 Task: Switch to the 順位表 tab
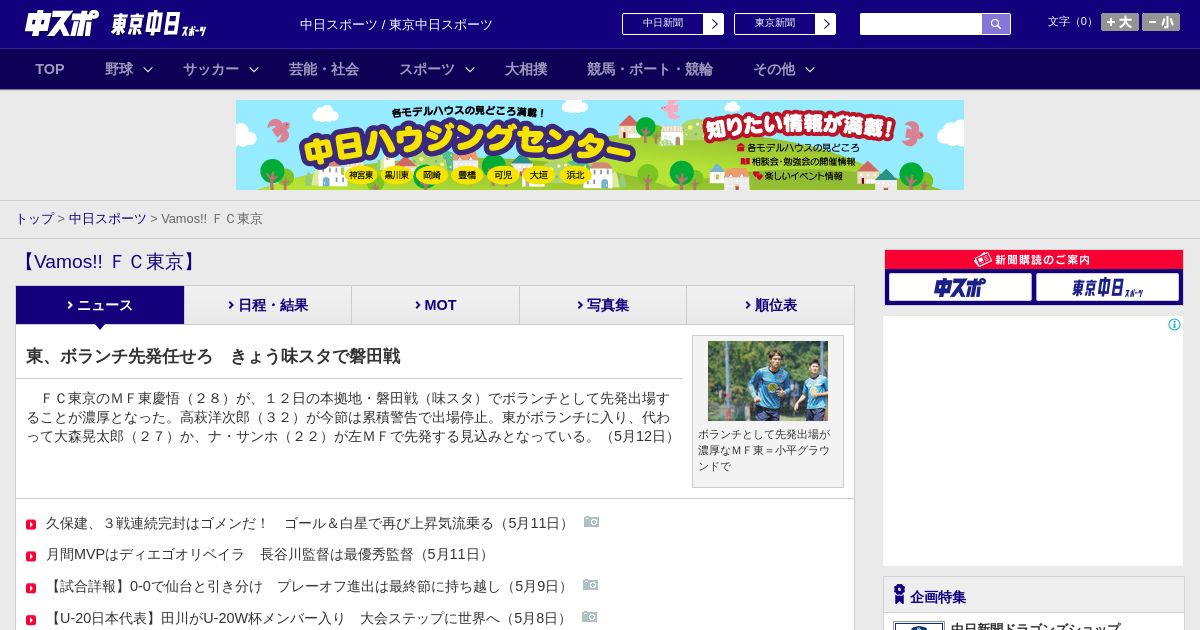click(x=770, y=305)
